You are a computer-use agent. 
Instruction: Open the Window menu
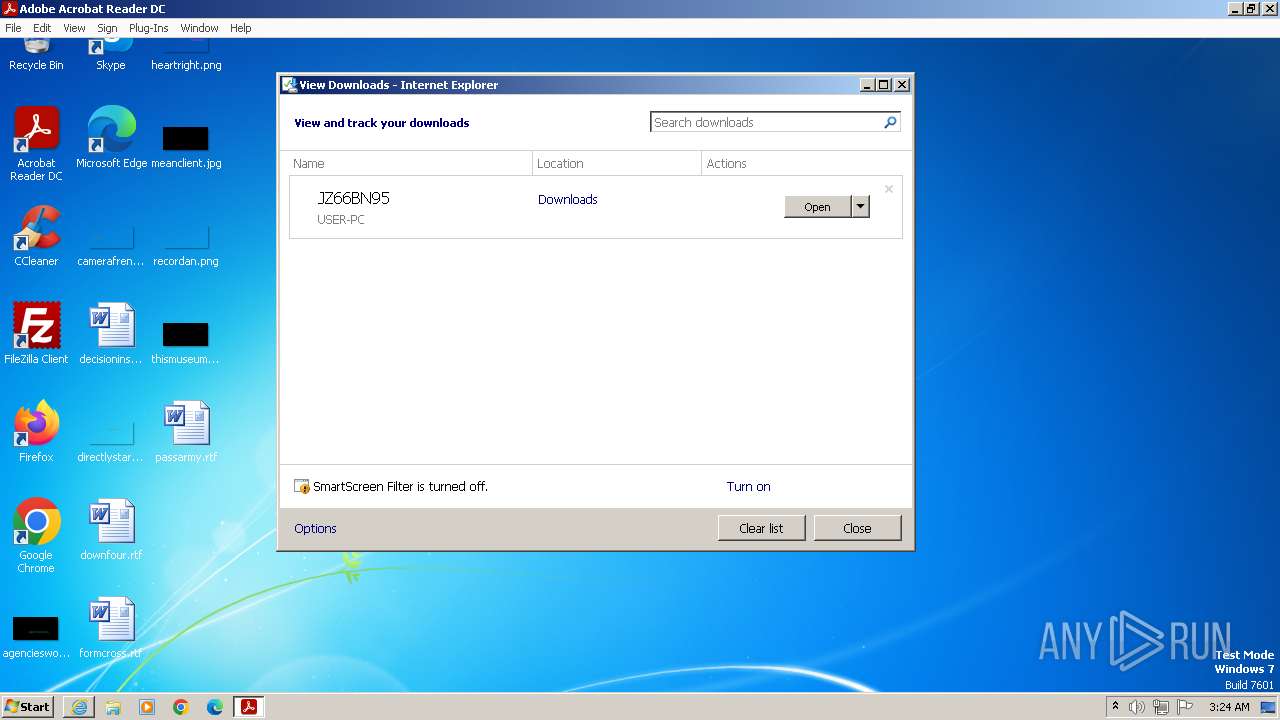click(x=199, y=28)
